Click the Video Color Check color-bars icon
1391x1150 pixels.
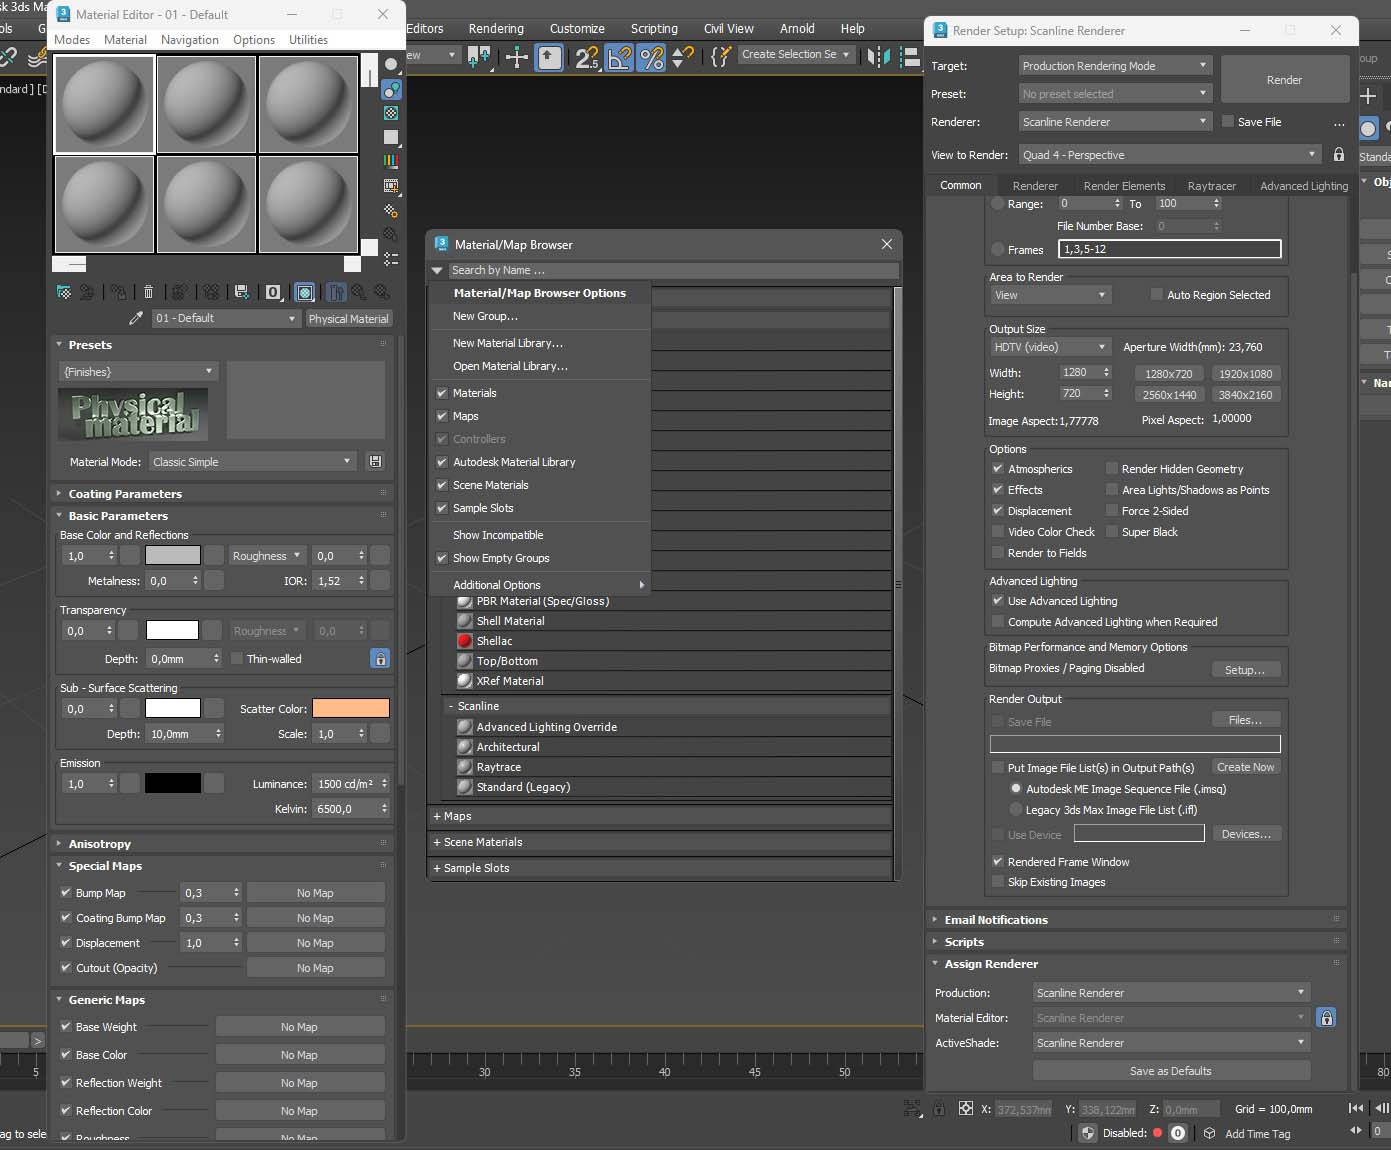tap(391, 161)
